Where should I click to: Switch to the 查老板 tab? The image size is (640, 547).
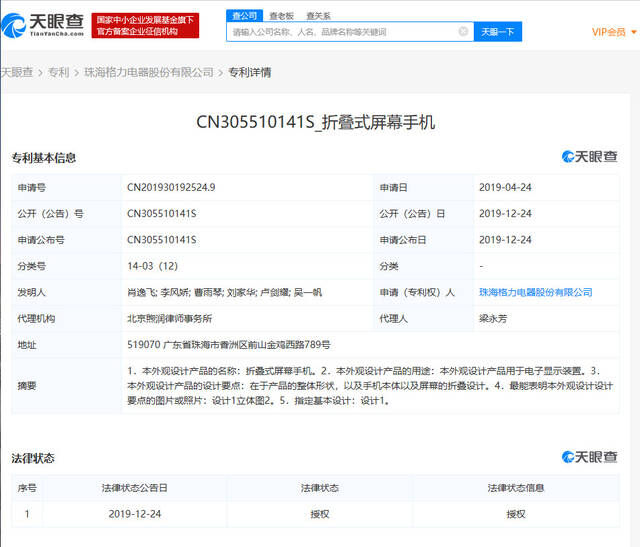coord(282,16)
